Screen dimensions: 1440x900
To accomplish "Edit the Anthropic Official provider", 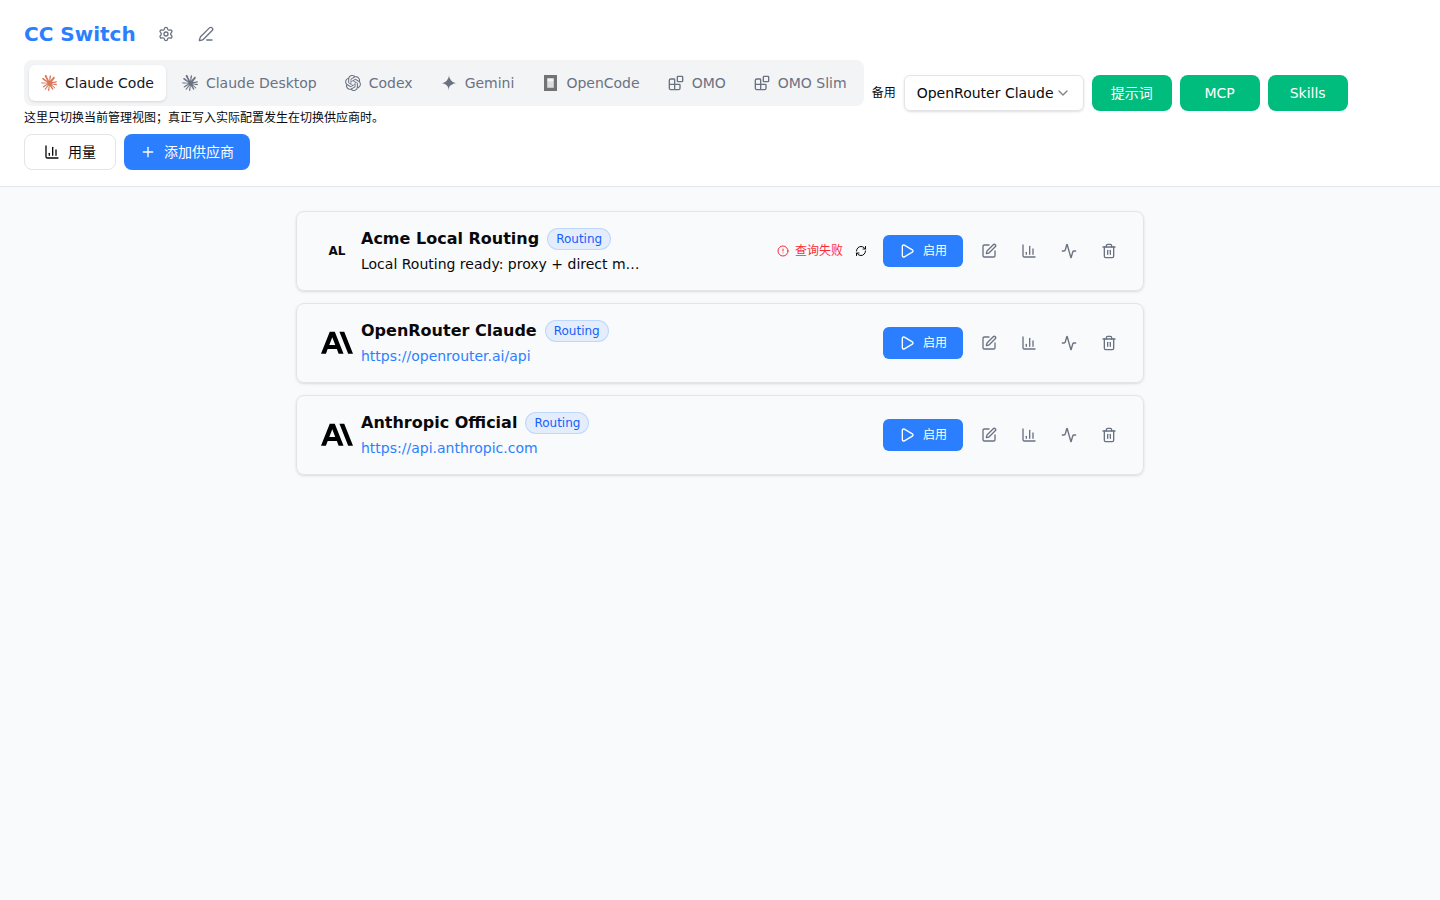I will tap(989, 435).
